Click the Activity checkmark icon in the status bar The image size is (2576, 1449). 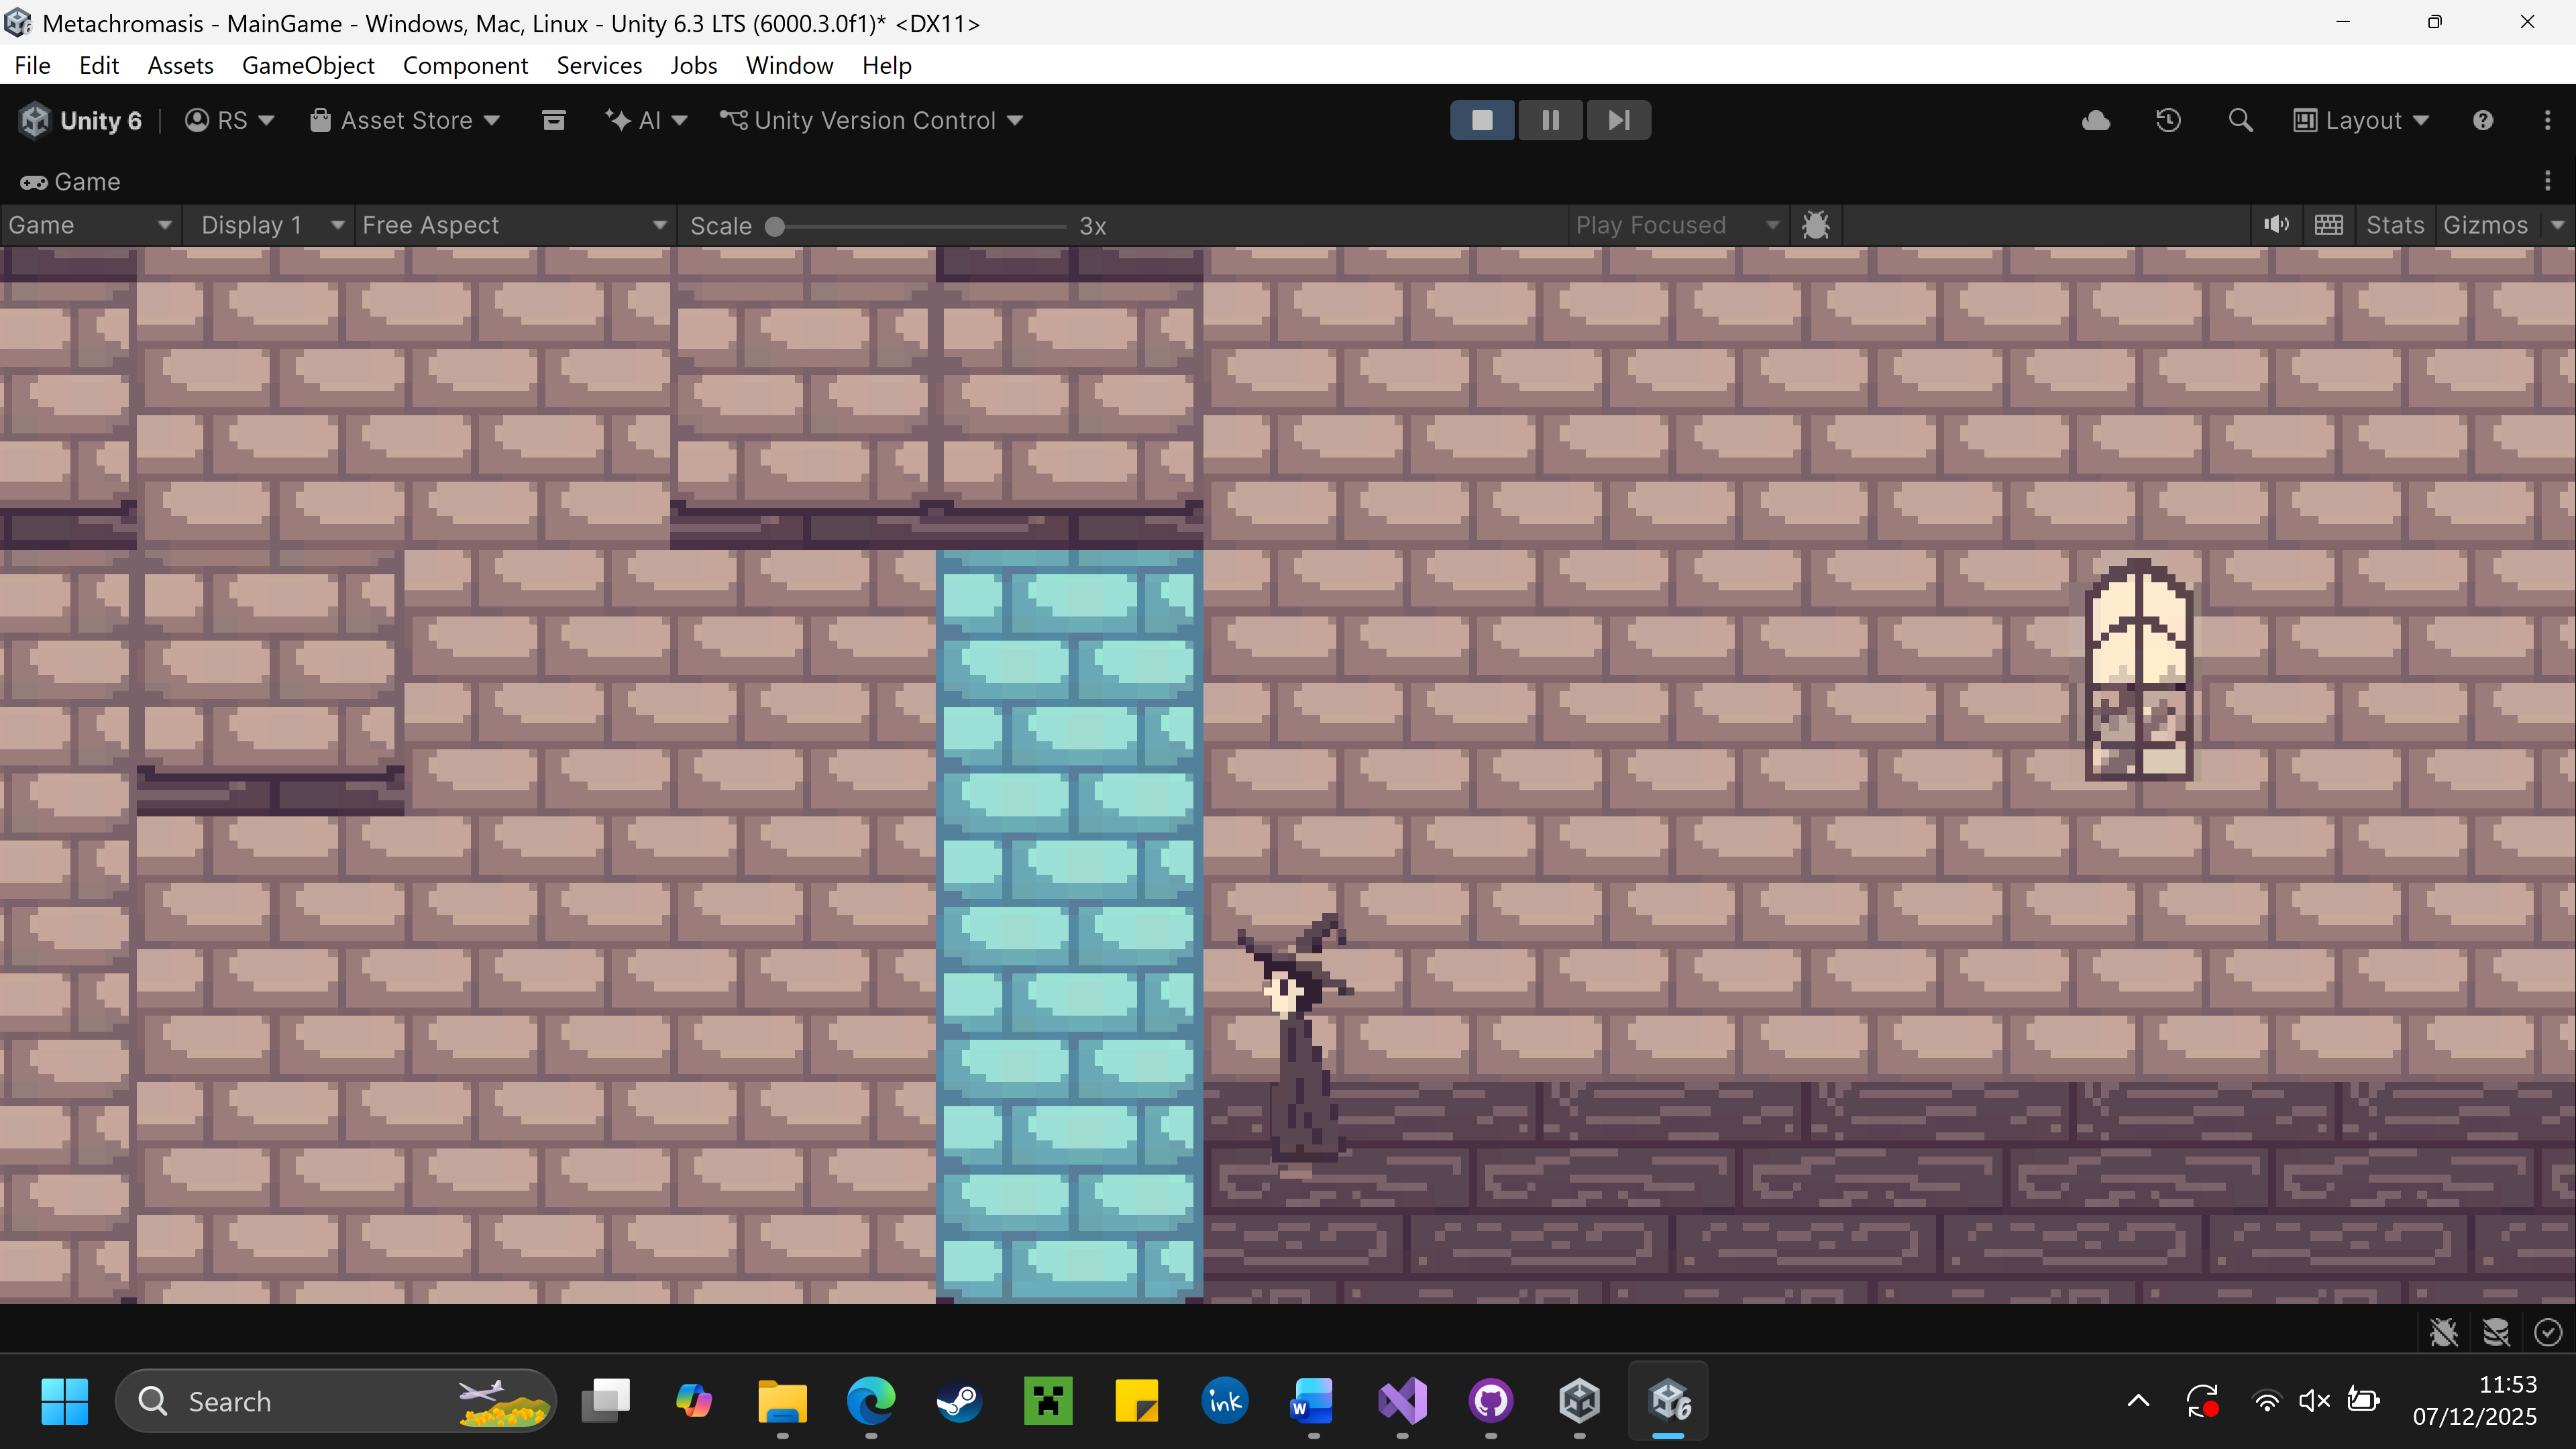[2548, 1332]
